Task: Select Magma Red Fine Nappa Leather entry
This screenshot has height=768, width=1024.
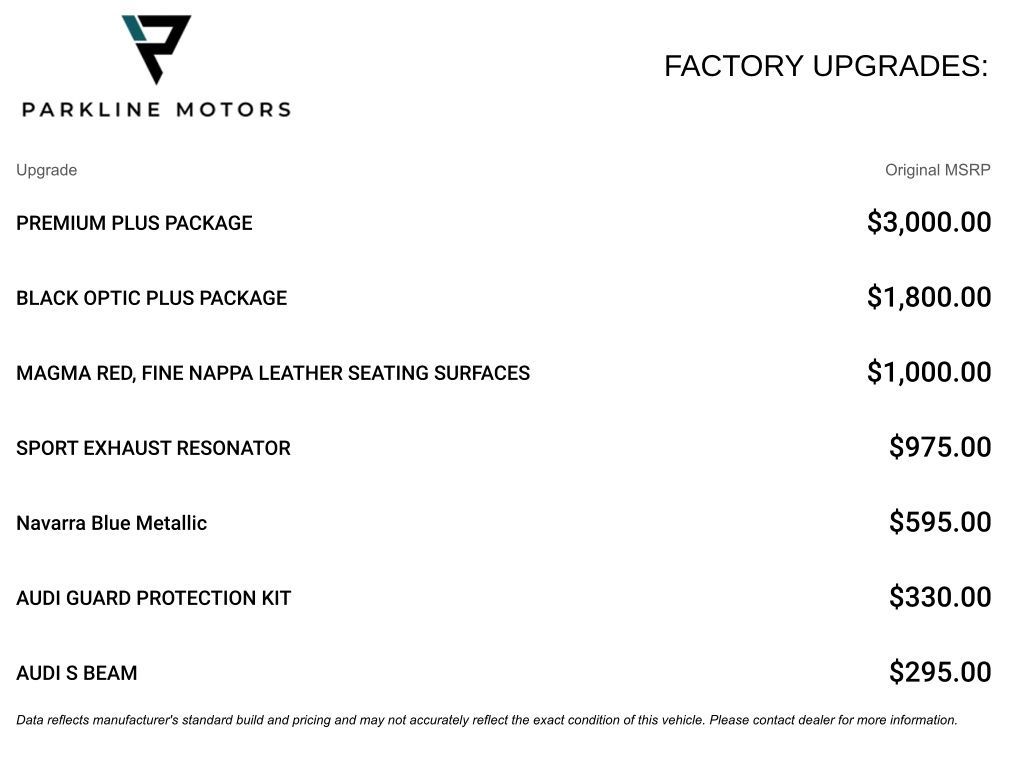Action: coord(273,373)
